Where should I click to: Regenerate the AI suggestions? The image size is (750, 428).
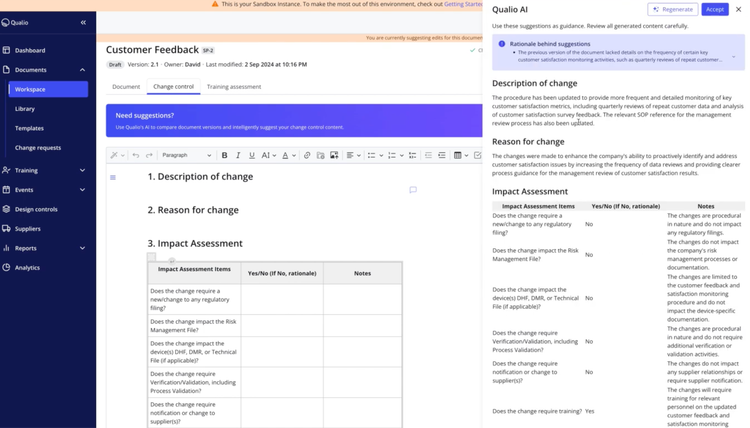673,9
